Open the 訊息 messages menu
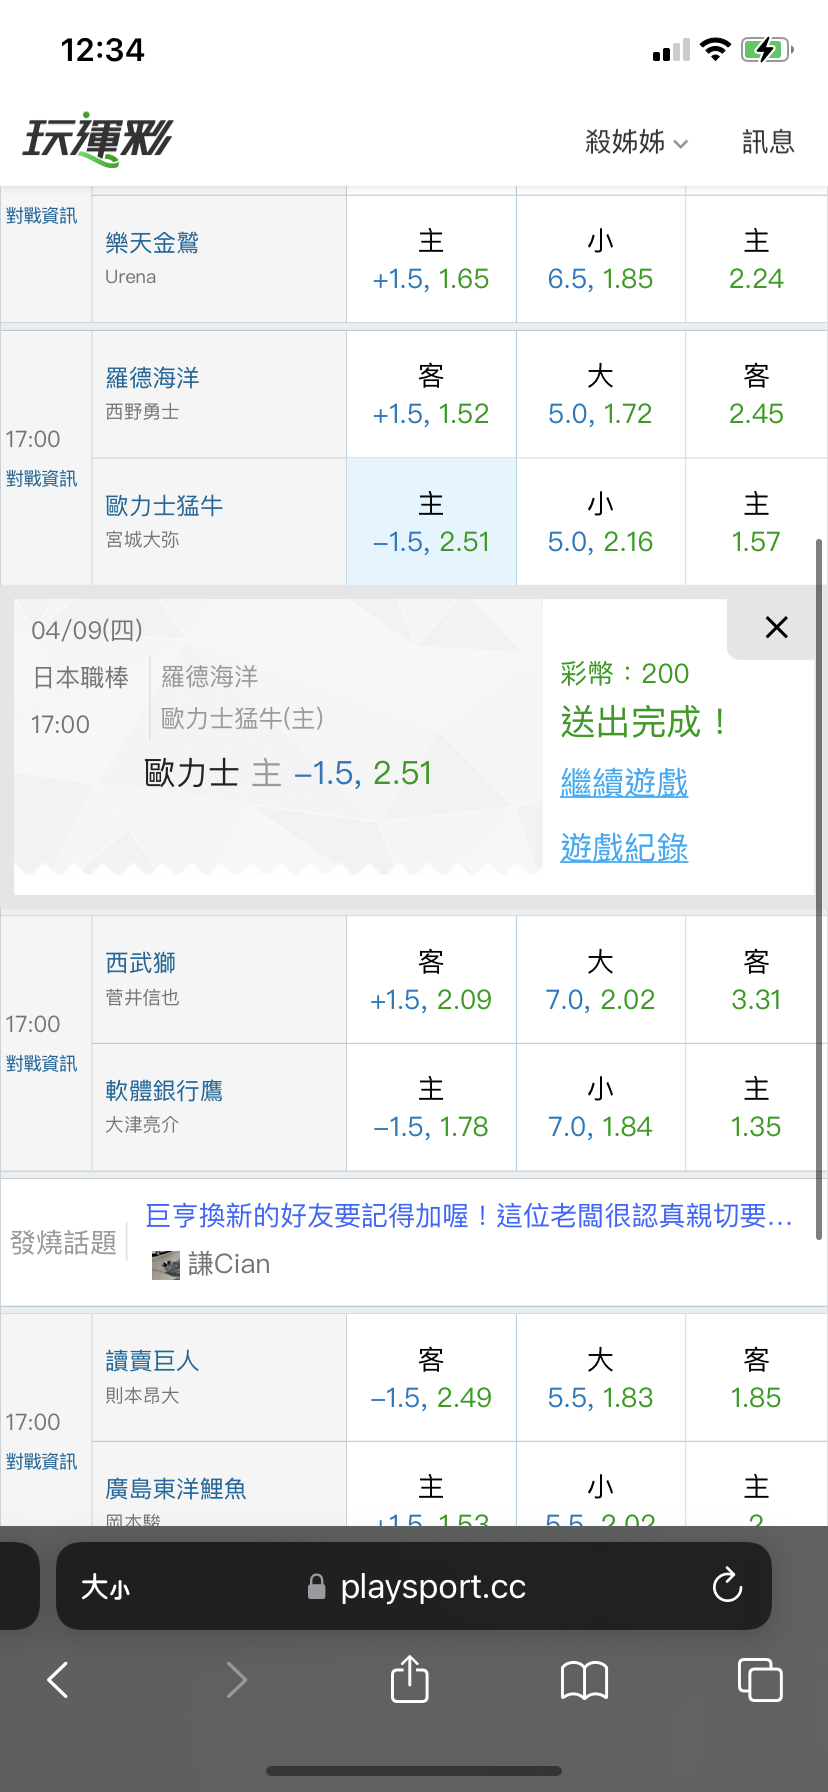The image size is (828, 1792). [x=768, y=142]
